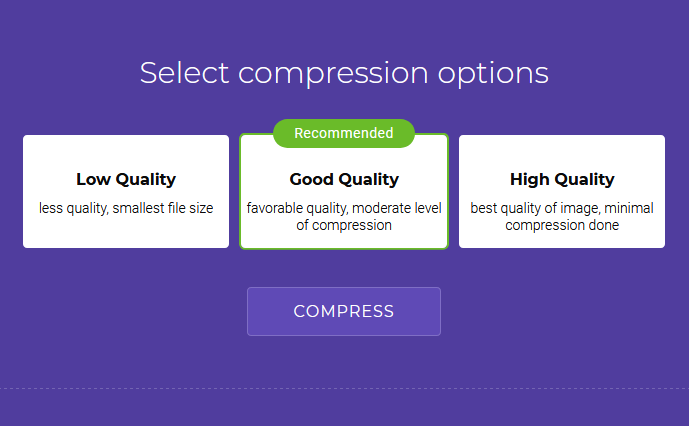Choose the minimal compression option
This screenshot has width=689, height=426.
click(562, 191)
